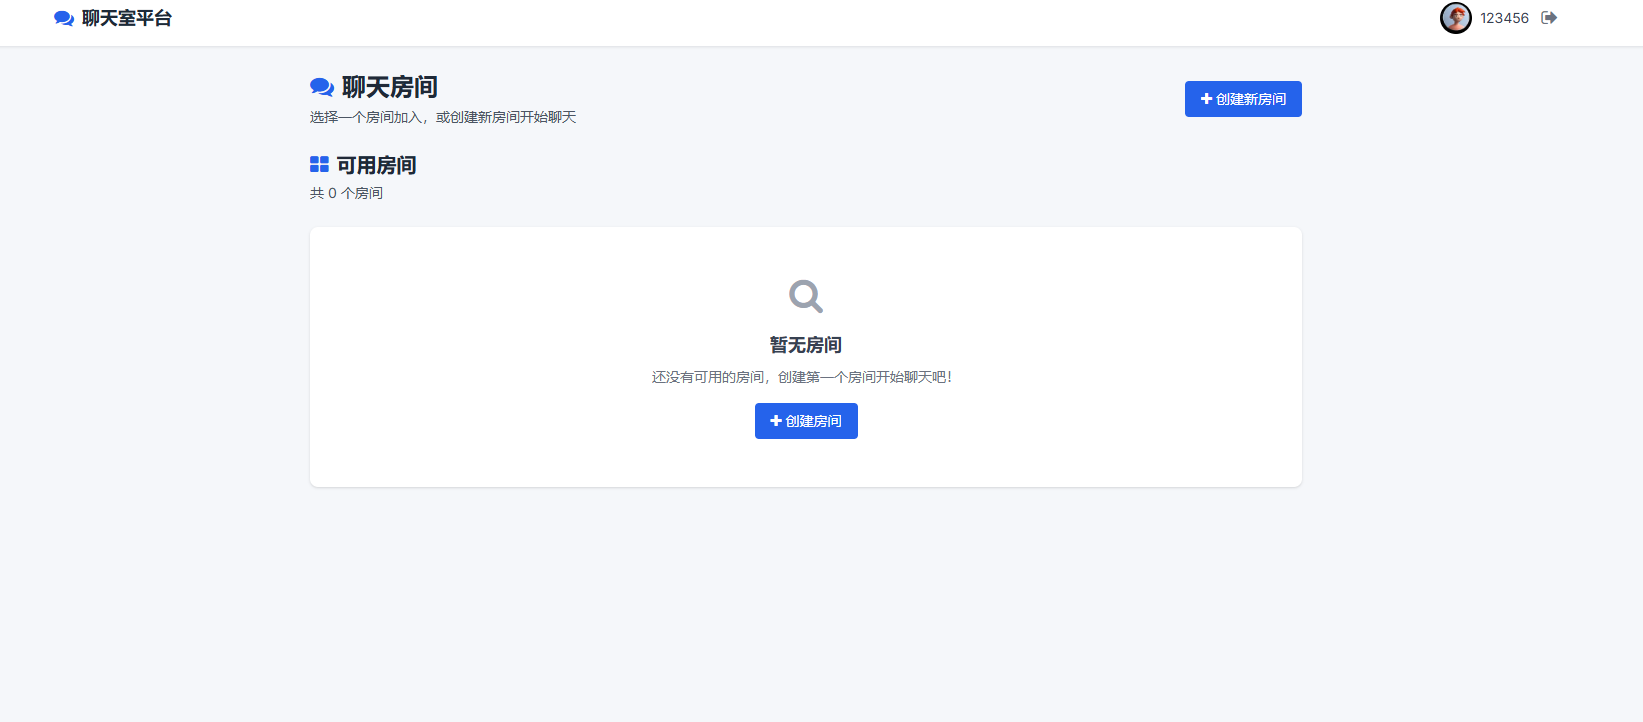The width and height of the screenshot is (1643, 722).
Task: Click the 可用房间 section heading
Action: (376, 165)
